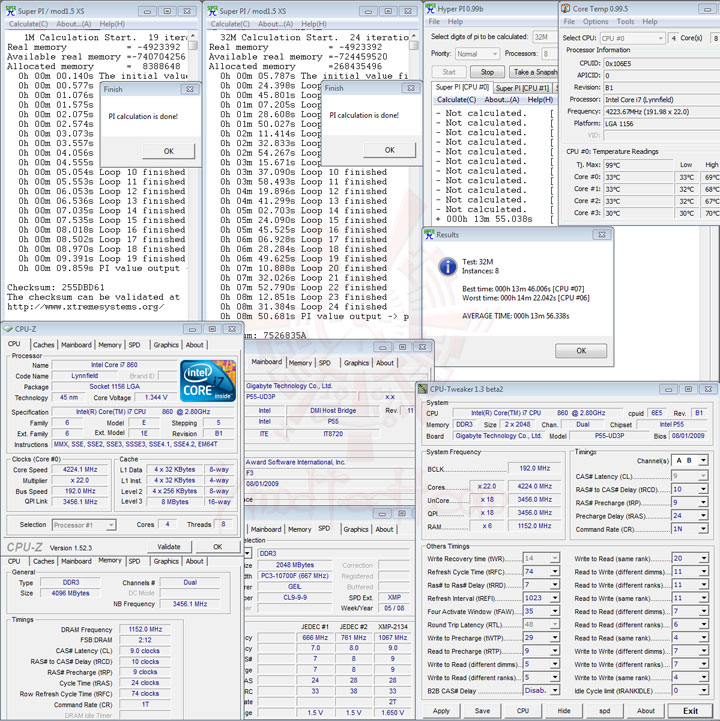Expand the Precharge Delay (tRAS) dropdown
This screenshot has width=720, height=721.
pos(703,516)
